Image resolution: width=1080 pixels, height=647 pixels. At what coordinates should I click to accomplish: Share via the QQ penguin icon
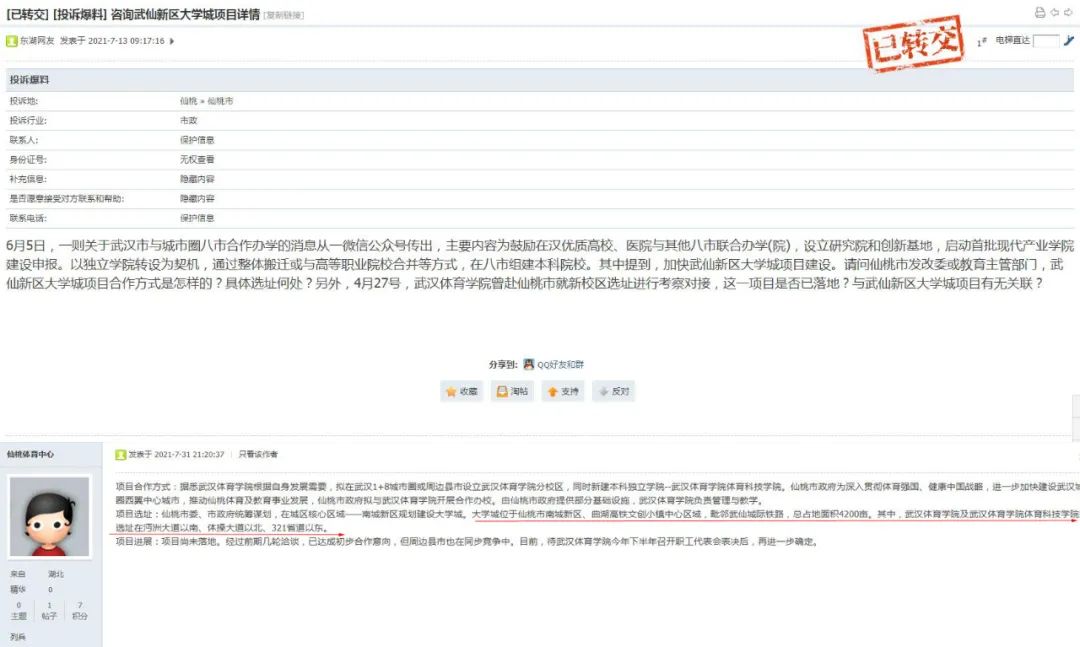(528, 364)
